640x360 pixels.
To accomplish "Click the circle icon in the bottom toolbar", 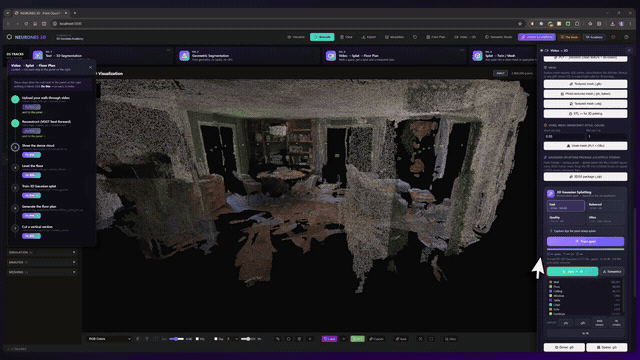I will pyautogui.click(x=289, y=339).
